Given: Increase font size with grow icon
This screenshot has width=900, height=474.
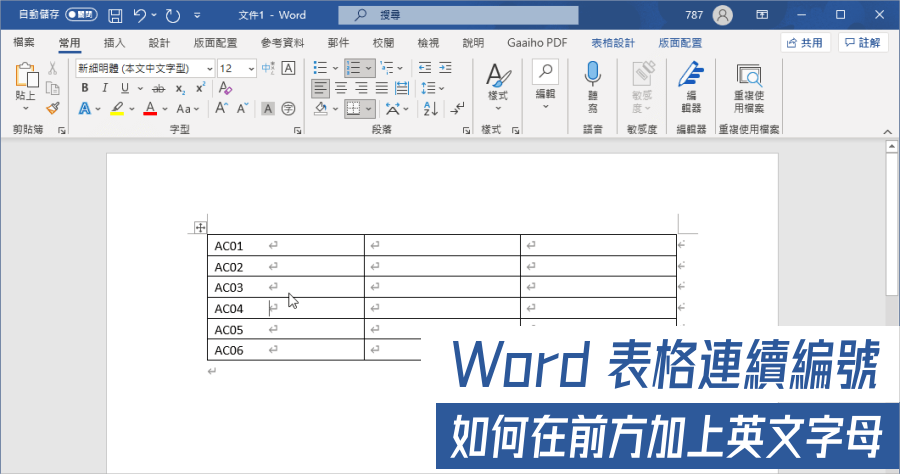Looking at the screenshot, I should click(221, 108).
